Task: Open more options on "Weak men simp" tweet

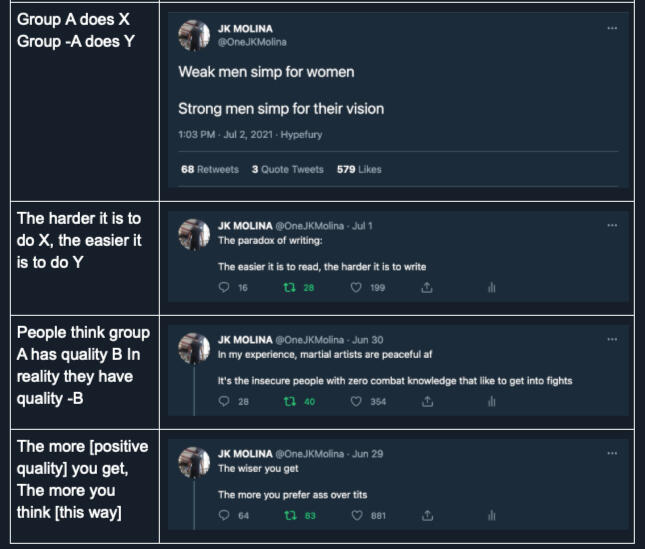Action: tap(612, 28)
